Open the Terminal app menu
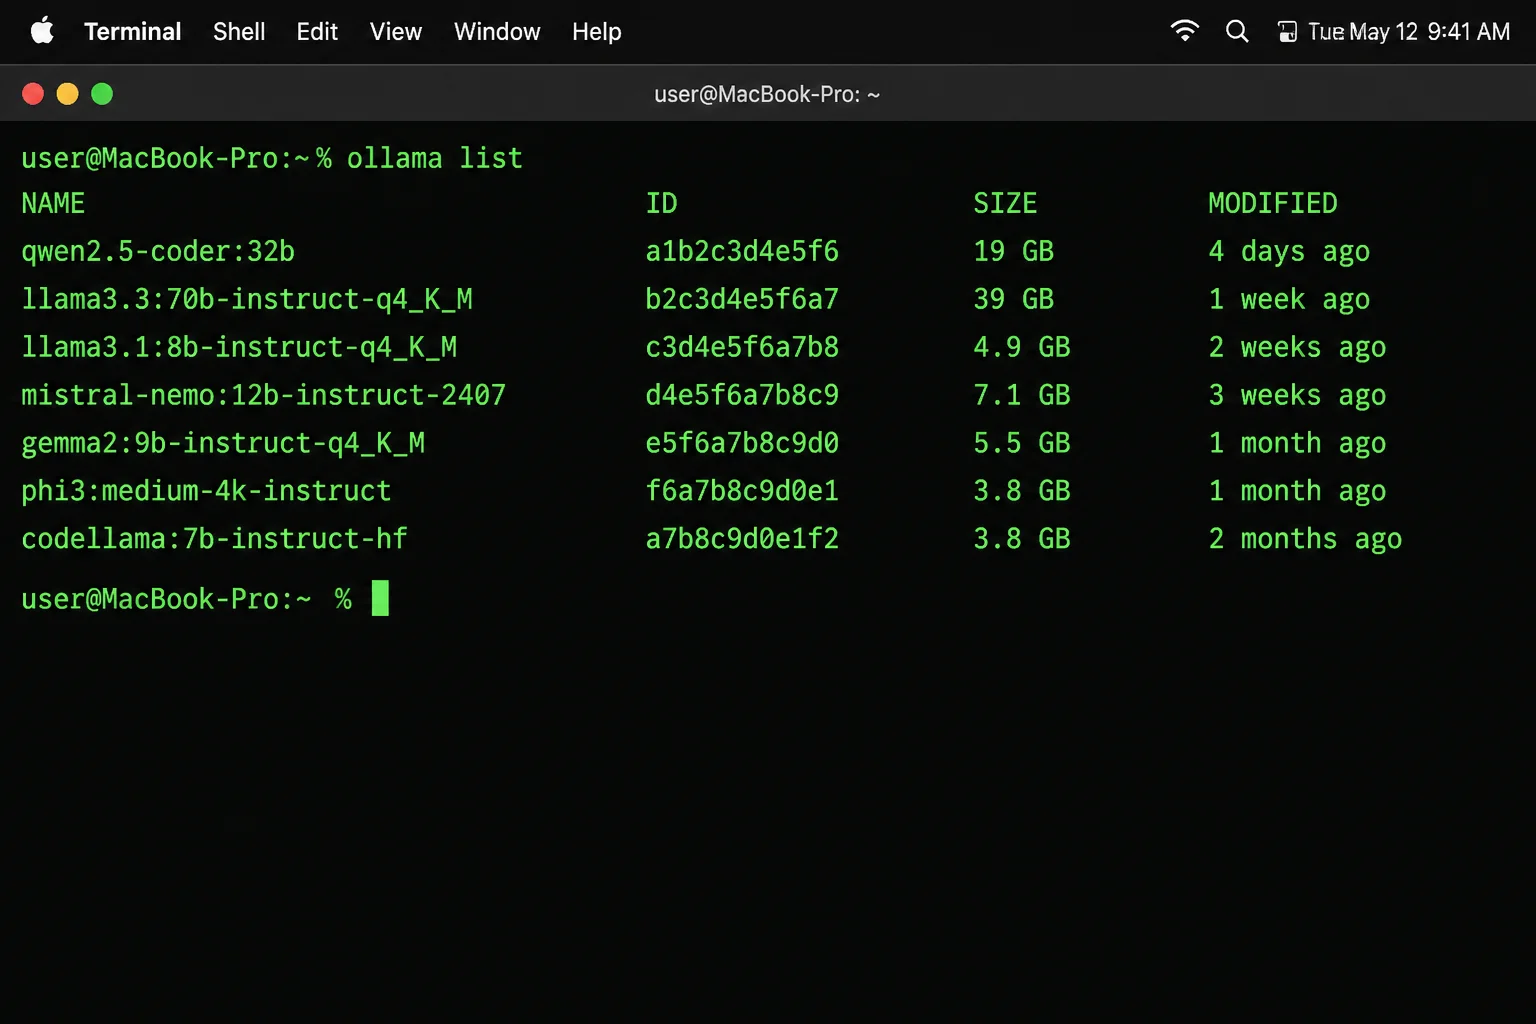The height and width of the screenshot is (1024, 1536). click(x=133, y=32)
